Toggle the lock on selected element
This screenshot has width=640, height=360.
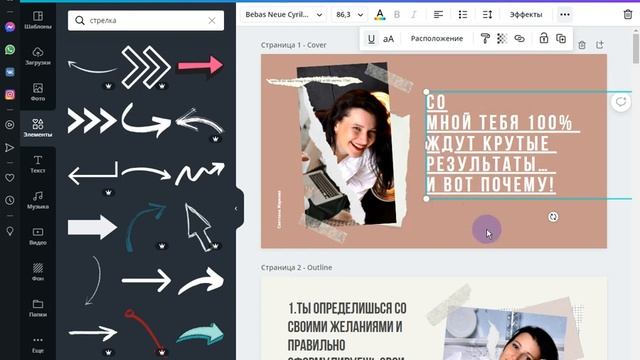tap(543, 39)
